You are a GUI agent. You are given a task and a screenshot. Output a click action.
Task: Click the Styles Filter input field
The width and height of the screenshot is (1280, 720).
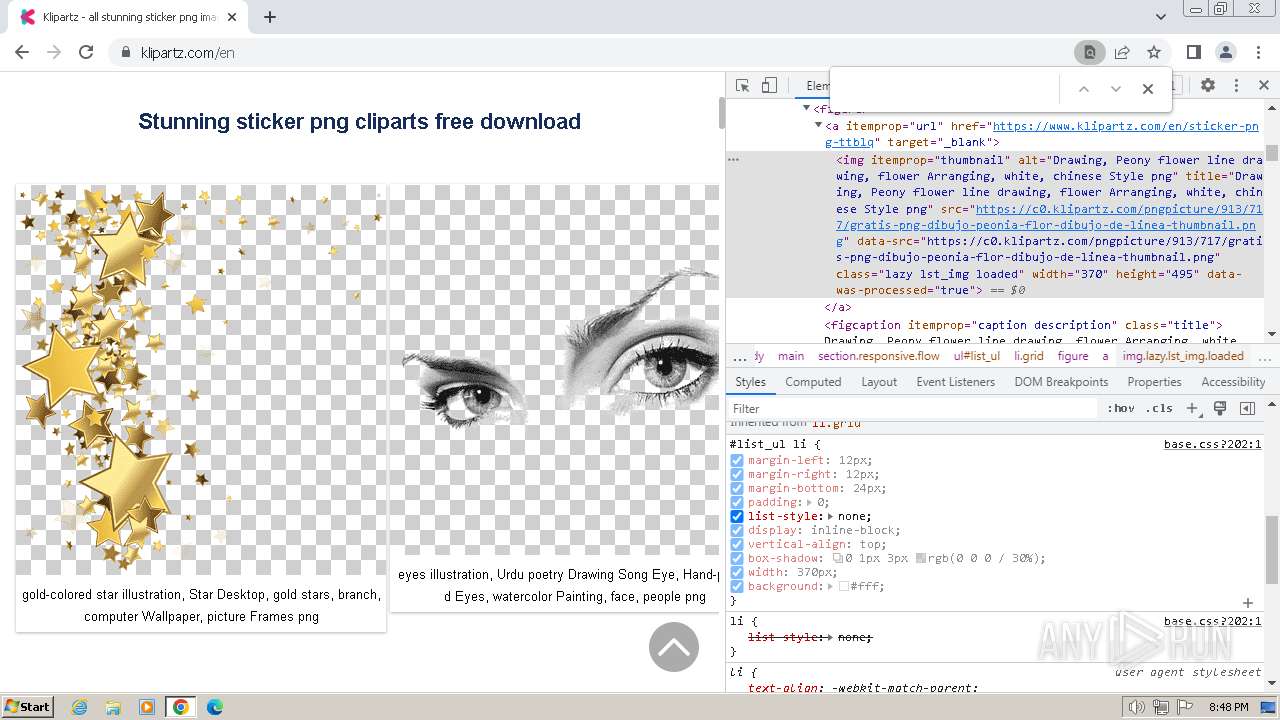[912, 409]
